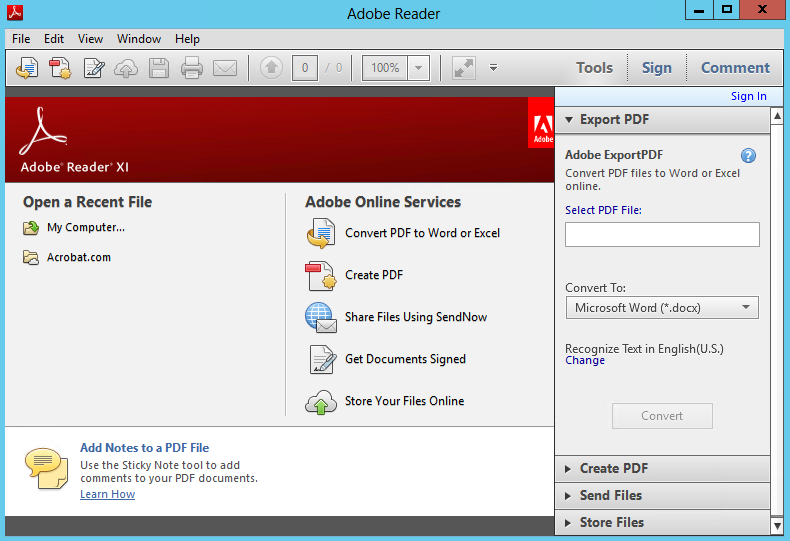Expand the Send Files panel section
The image size is (790, 541).
pos(662,496)
